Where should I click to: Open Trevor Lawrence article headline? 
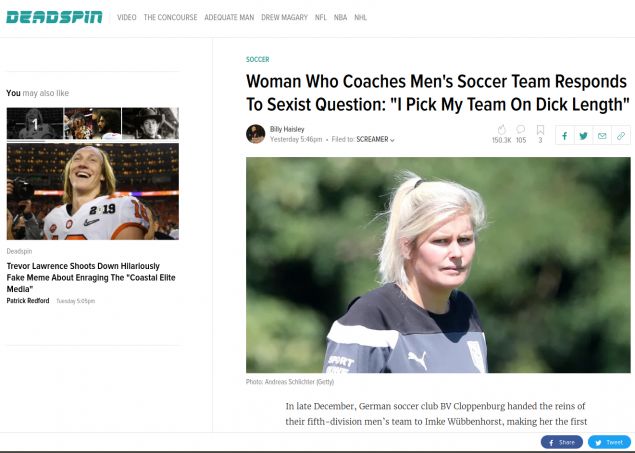(91, 273)
